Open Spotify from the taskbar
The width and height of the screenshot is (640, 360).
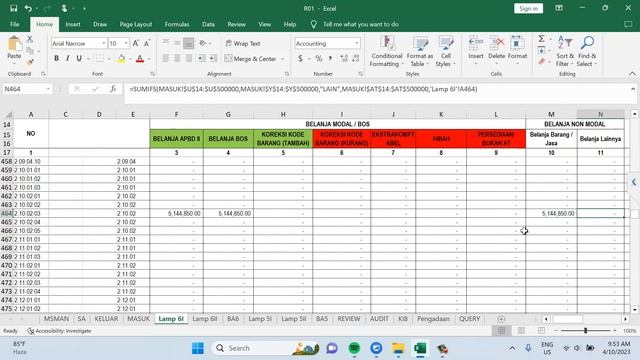tap(354, 348)
